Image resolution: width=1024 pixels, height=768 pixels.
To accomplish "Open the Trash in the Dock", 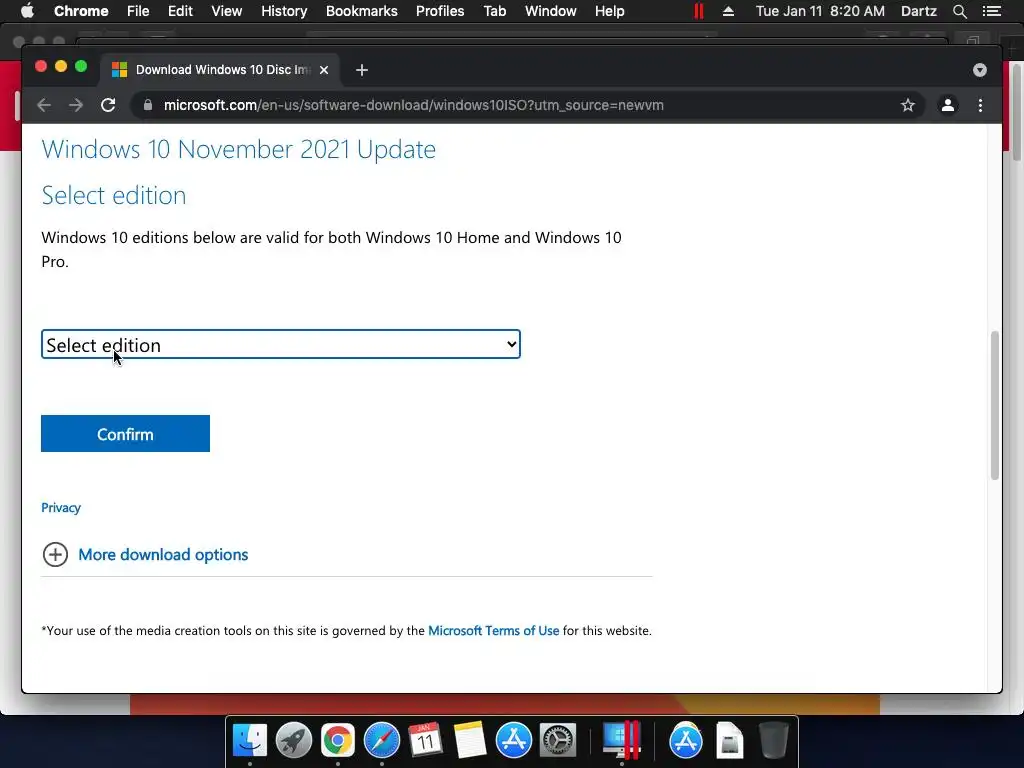I will [773, 740].
